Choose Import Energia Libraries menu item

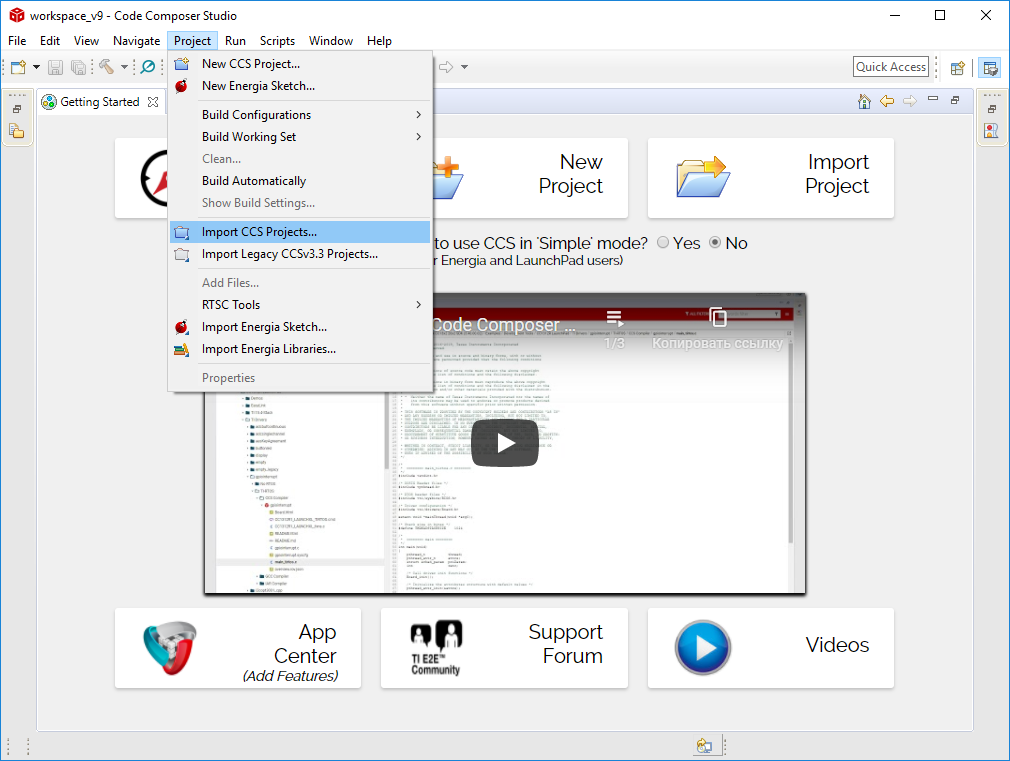tap(300, 349)
